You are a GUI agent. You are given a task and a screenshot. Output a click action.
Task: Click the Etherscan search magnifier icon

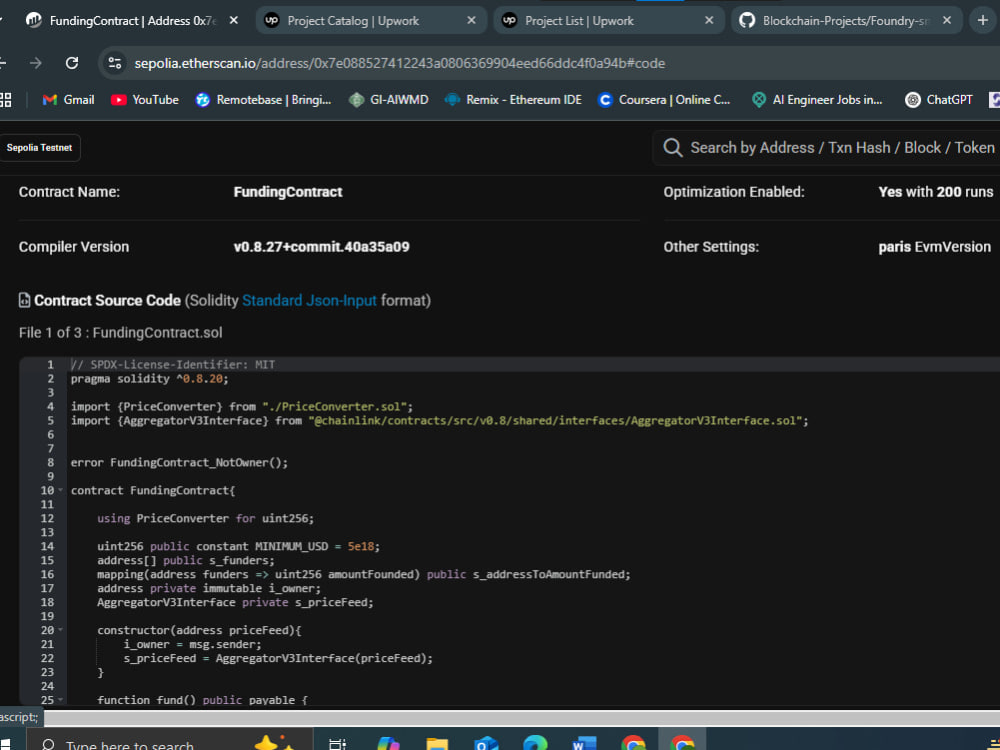click(673, 148)
